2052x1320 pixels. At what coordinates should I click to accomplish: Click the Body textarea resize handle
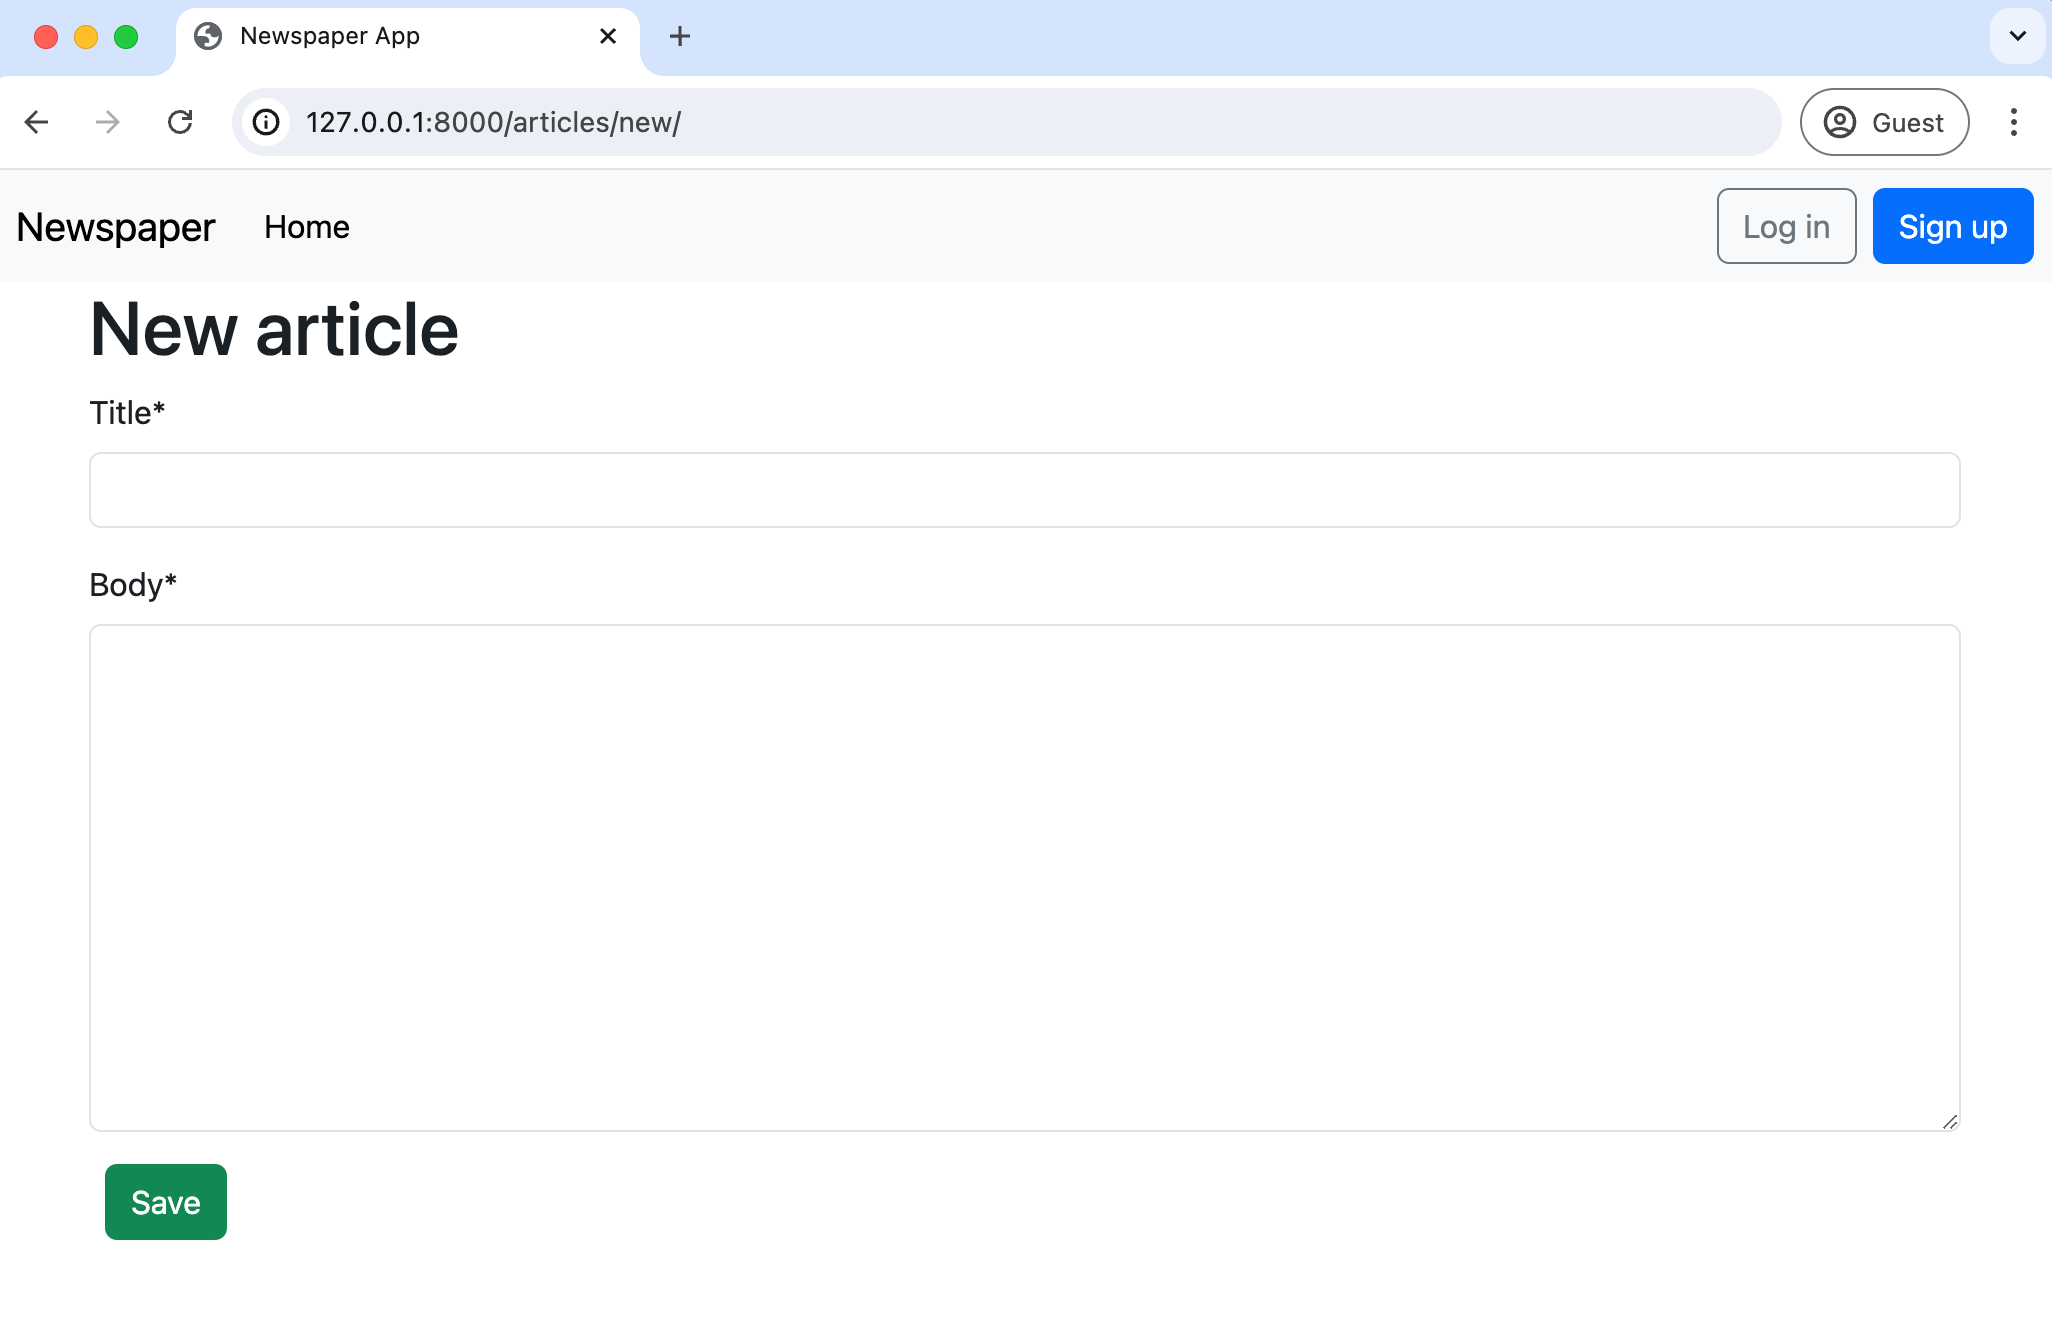coord(1949,1121)
